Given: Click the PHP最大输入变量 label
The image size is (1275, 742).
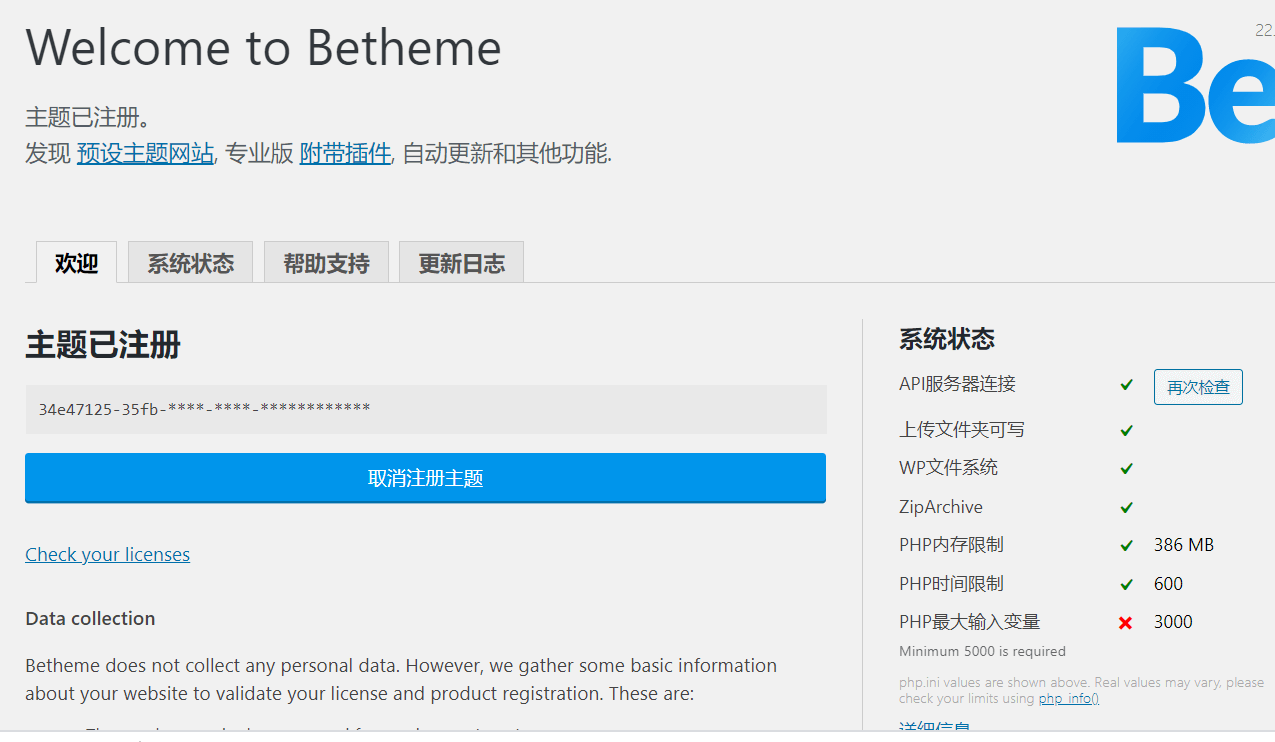Looking at the screenshot, I should tap(970, 622).
